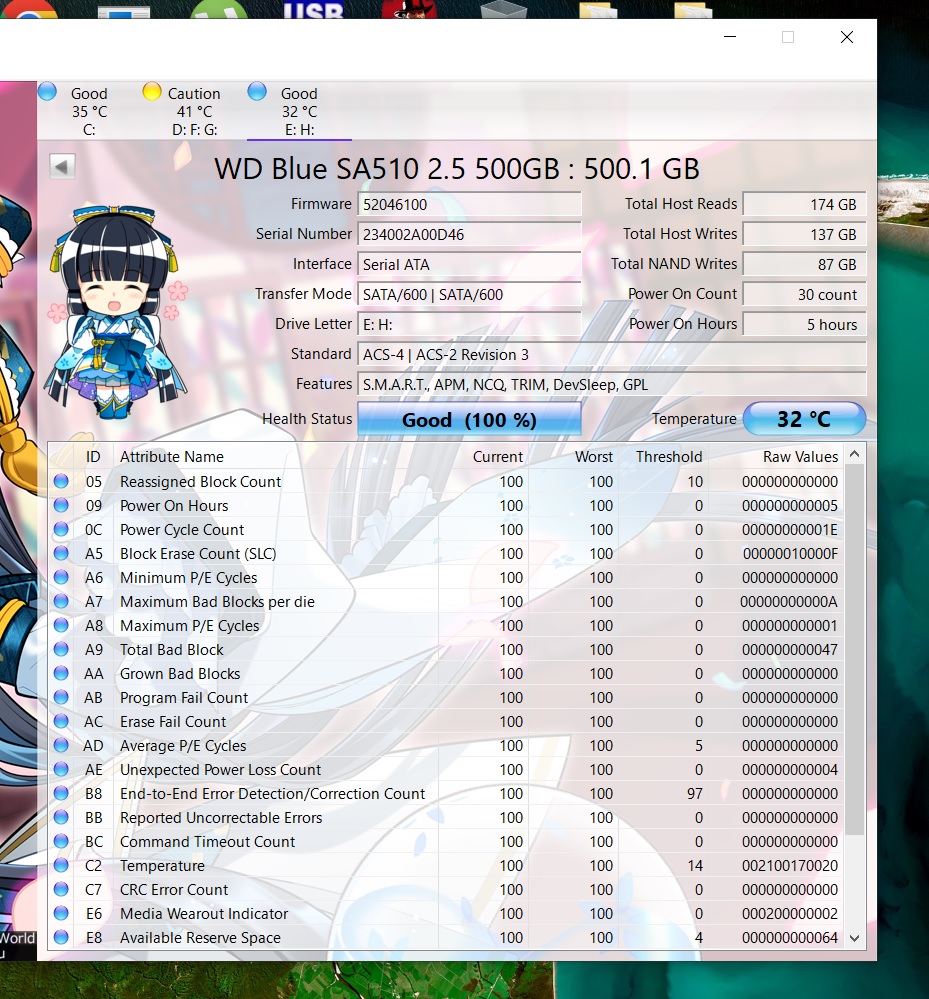Select the Maximum Bad Blocks per die row
The width and height of the screenshot is (929, 999).
(447, 602)
